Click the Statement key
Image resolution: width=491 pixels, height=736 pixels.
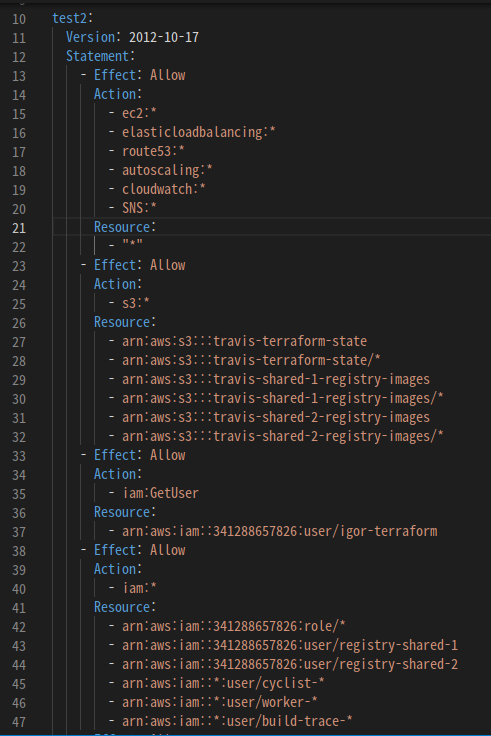[x=98, y=56]
